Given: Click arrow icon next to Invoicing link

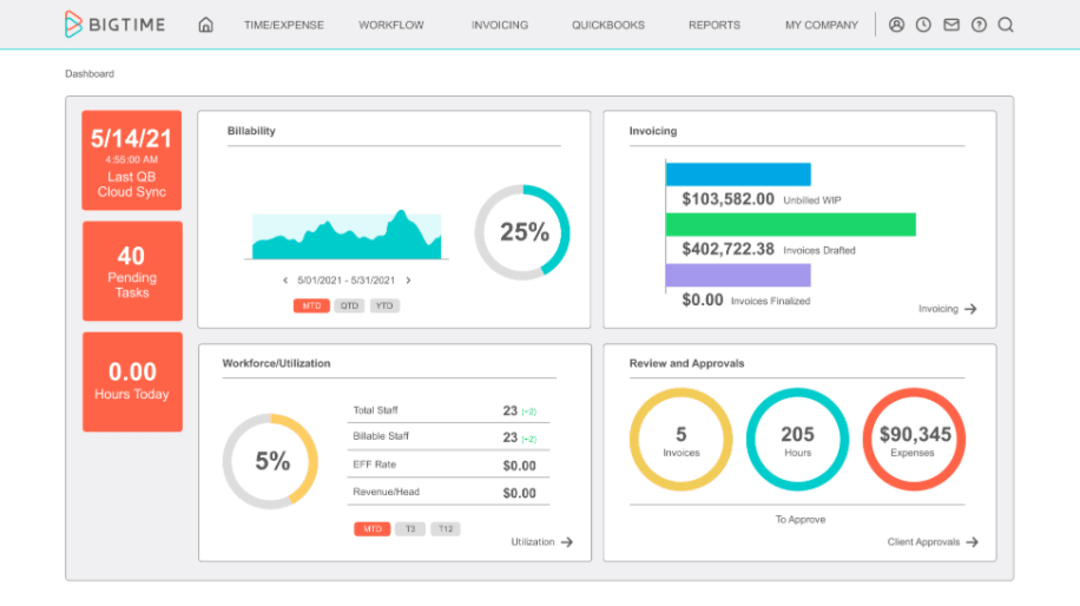Looking at the screenshot, I should click(970, 310).
